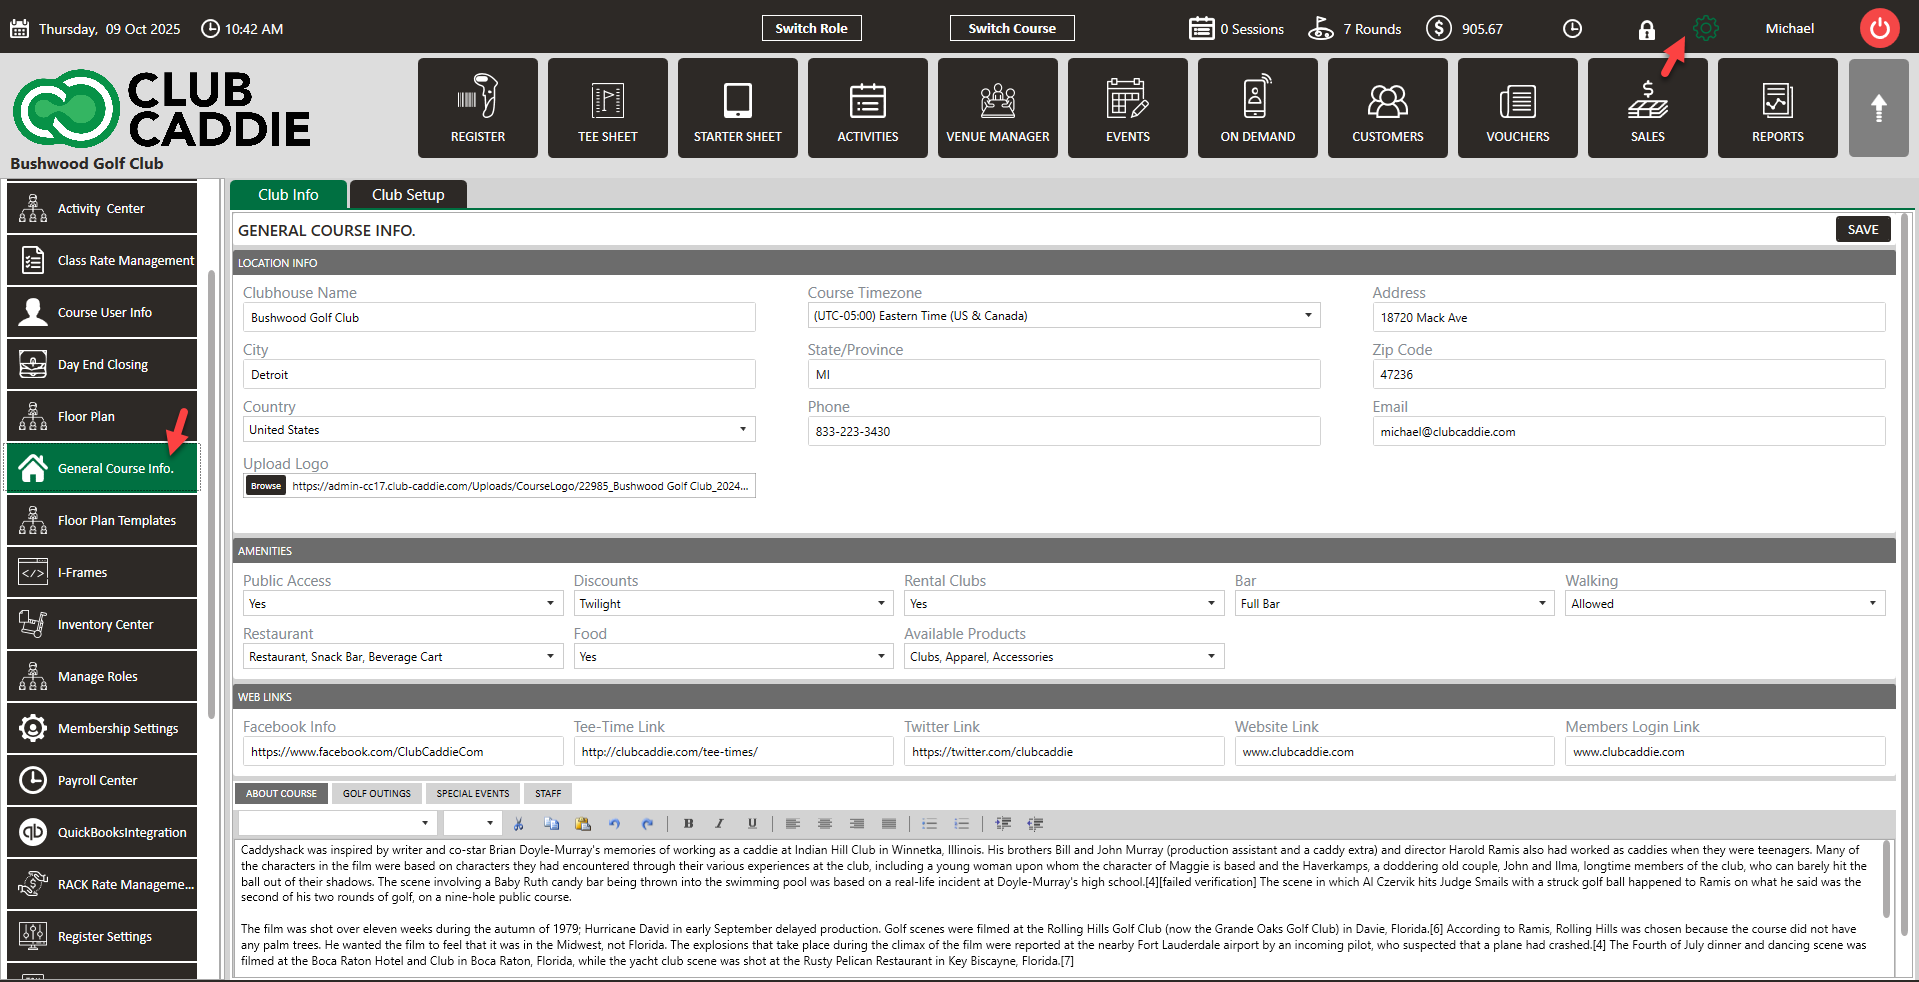Click the Switch Course button
The height and width of the screenshot is (982, 1919).
tap(1011, 28)
